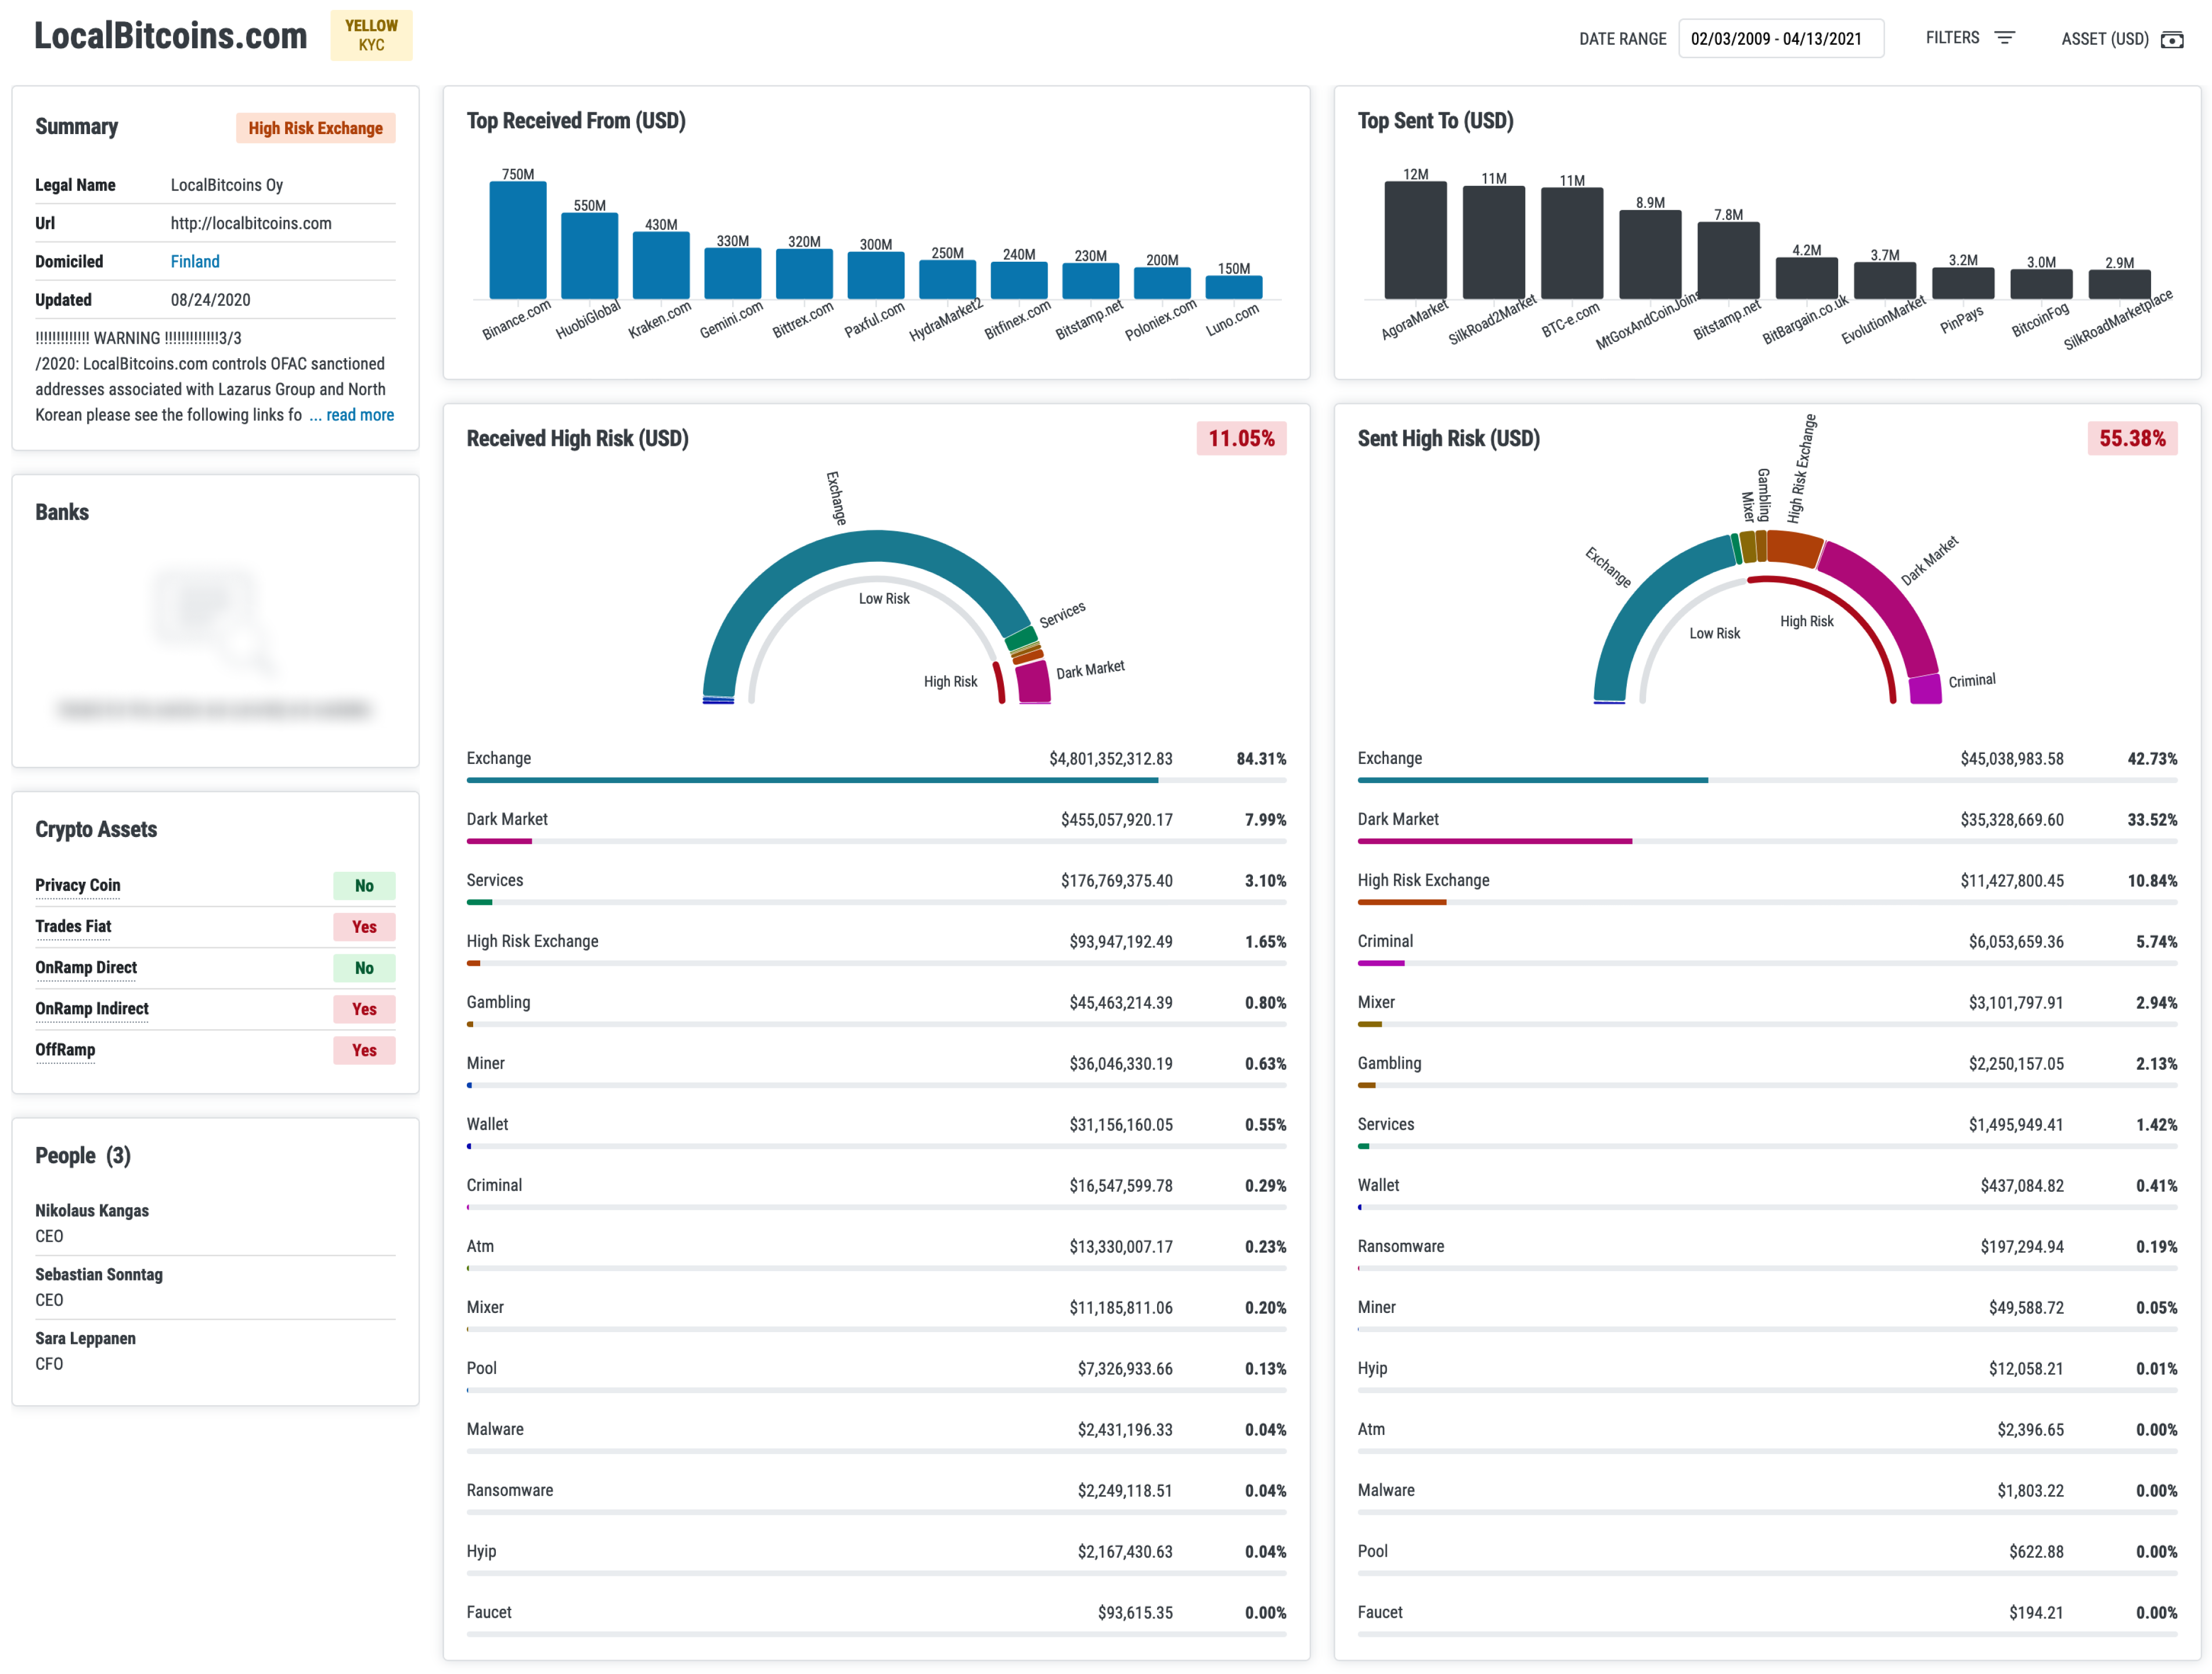The height and width of the screenshot is (1674, 2212).
Task: Click the Sent Criminal 5.74% percentage
Action: (x=2156, y=942)
